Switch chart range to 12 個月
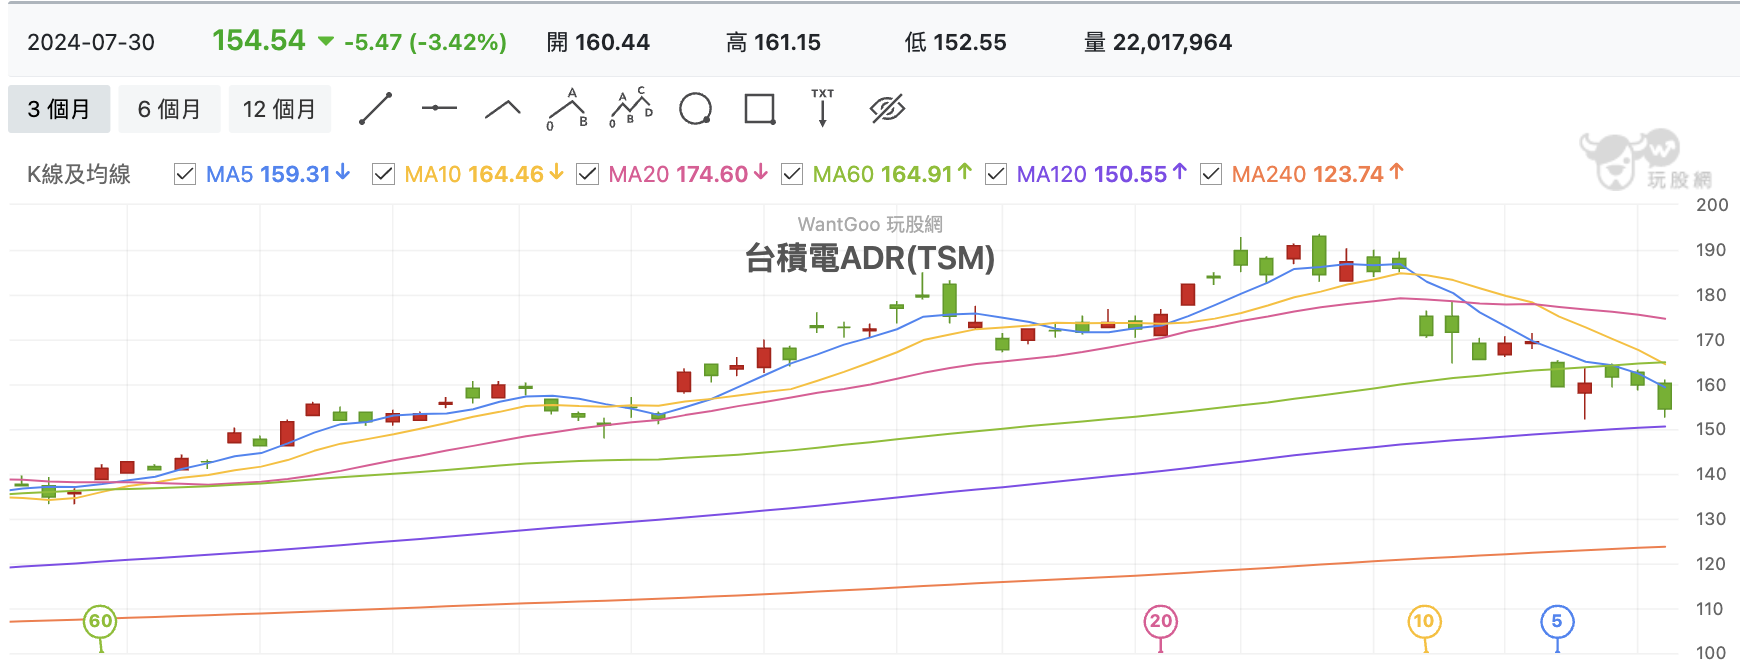 pyautogui.click(x=279, y=109)
